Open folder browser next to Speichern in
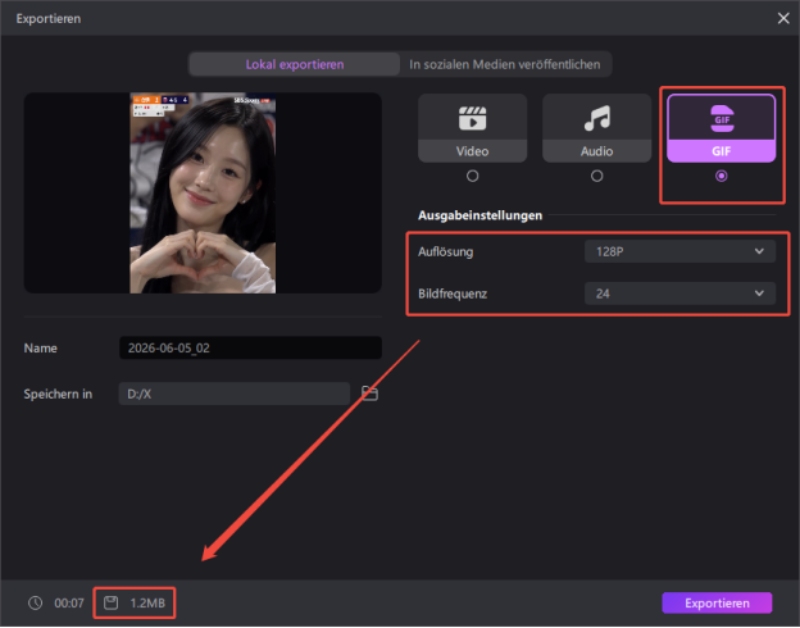This screenshot has height=628, width=800. [369, 393]
